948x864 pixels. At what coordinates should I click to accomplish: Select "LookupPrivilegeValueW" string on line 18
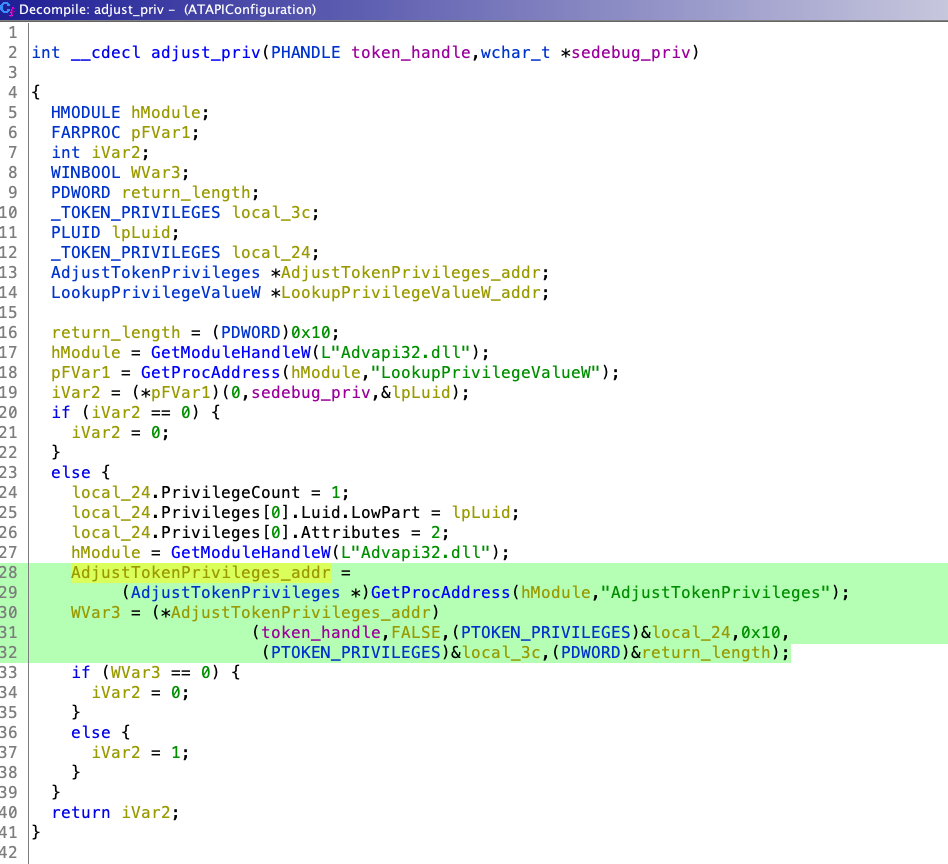485,372
